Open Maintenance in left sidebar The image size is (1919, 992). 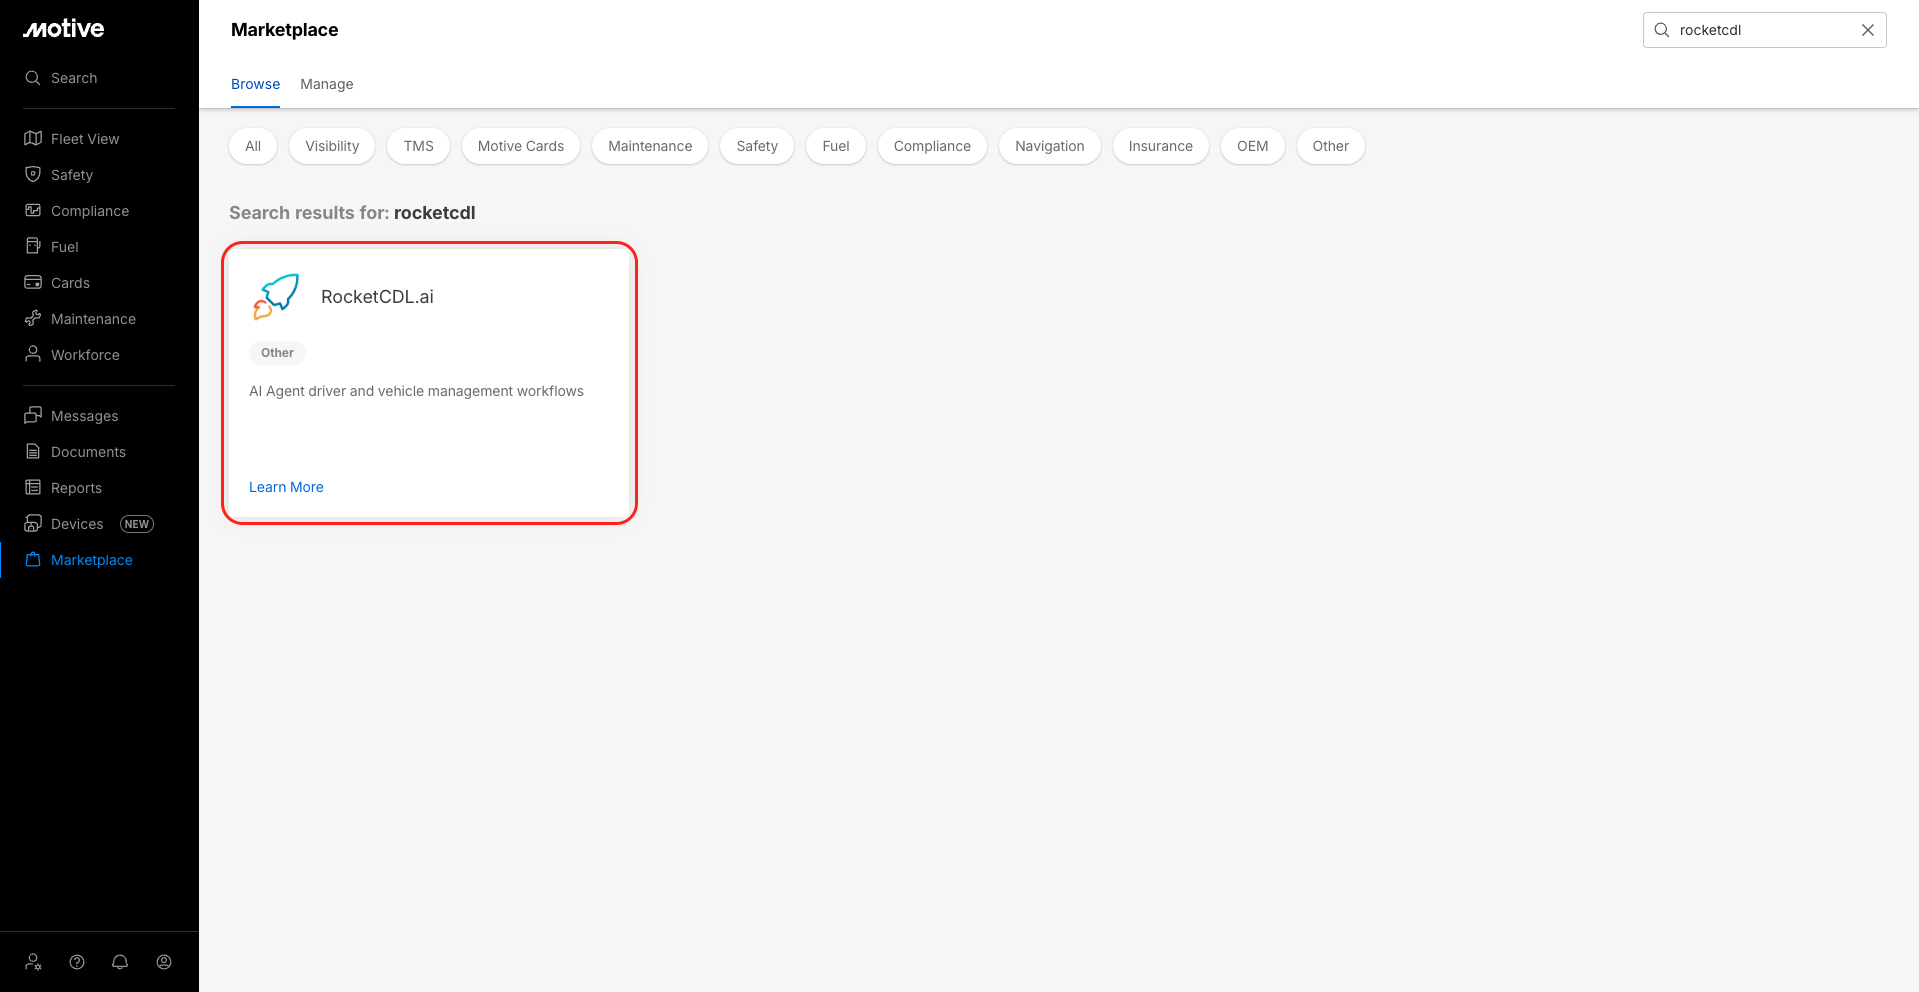80,319
